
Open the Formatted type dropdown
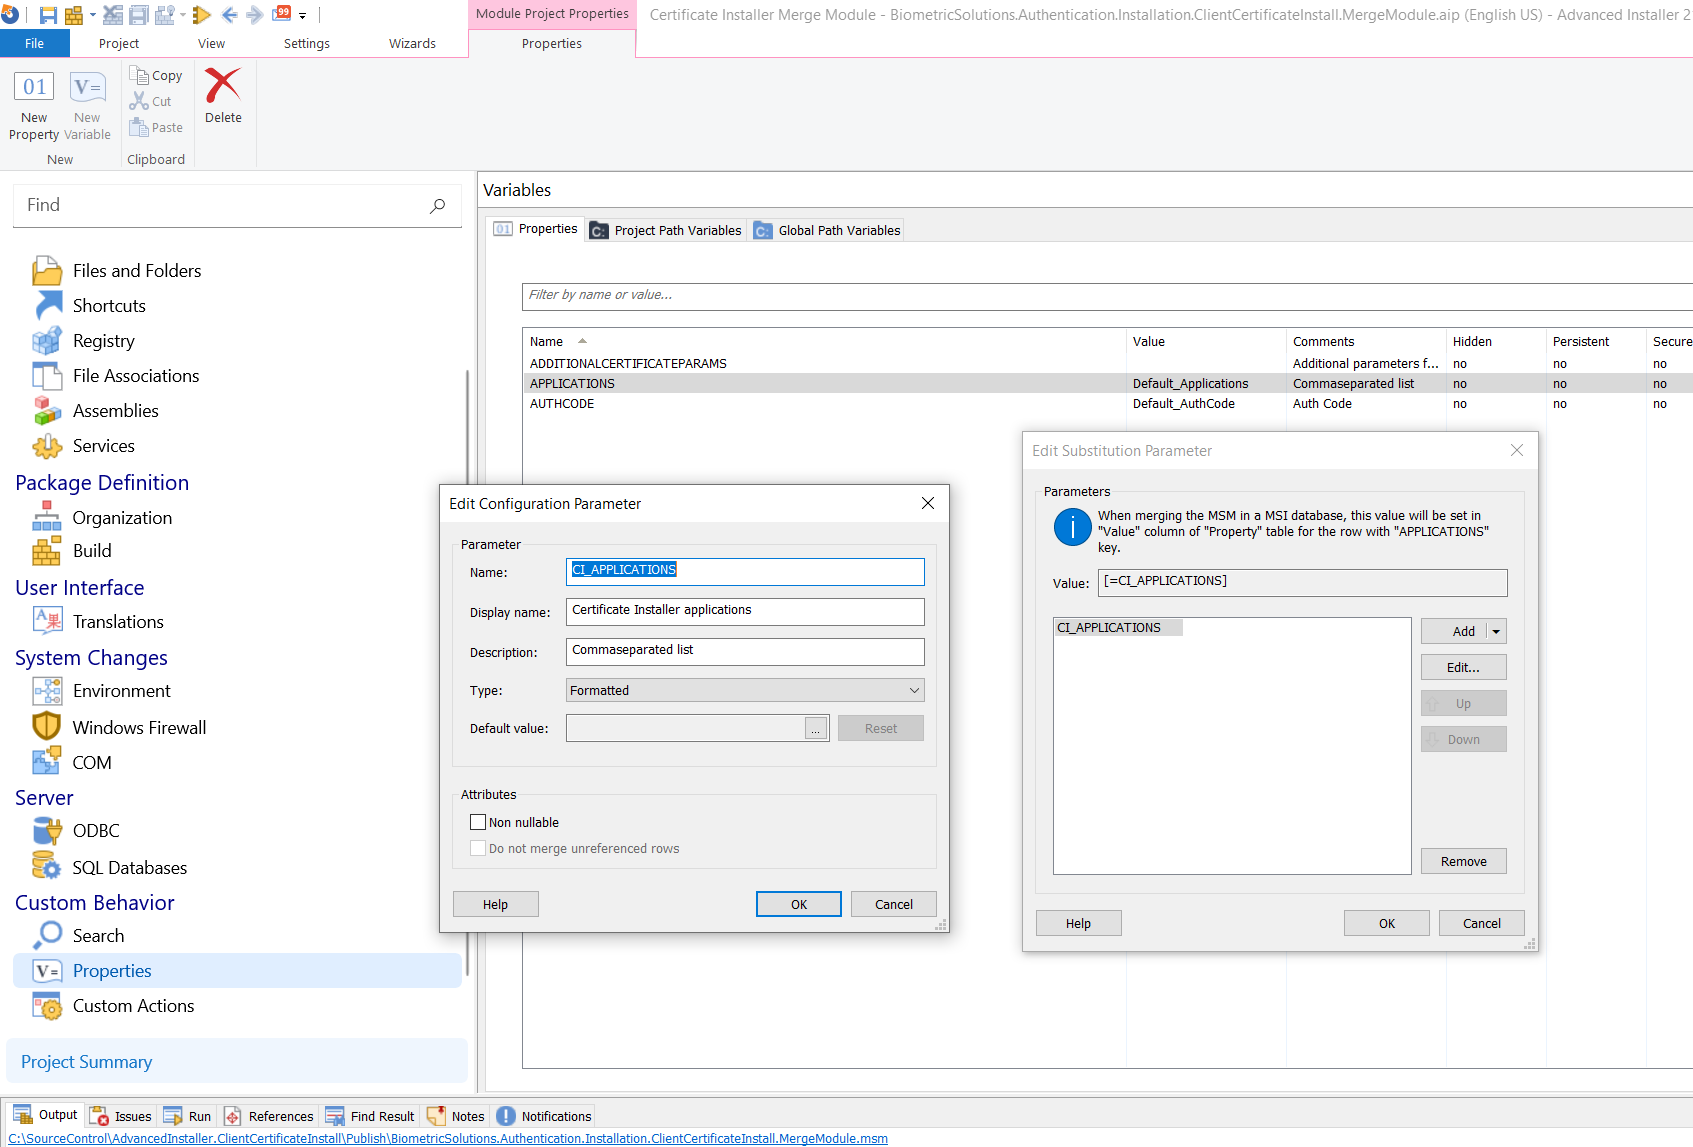tap(912, 690)
